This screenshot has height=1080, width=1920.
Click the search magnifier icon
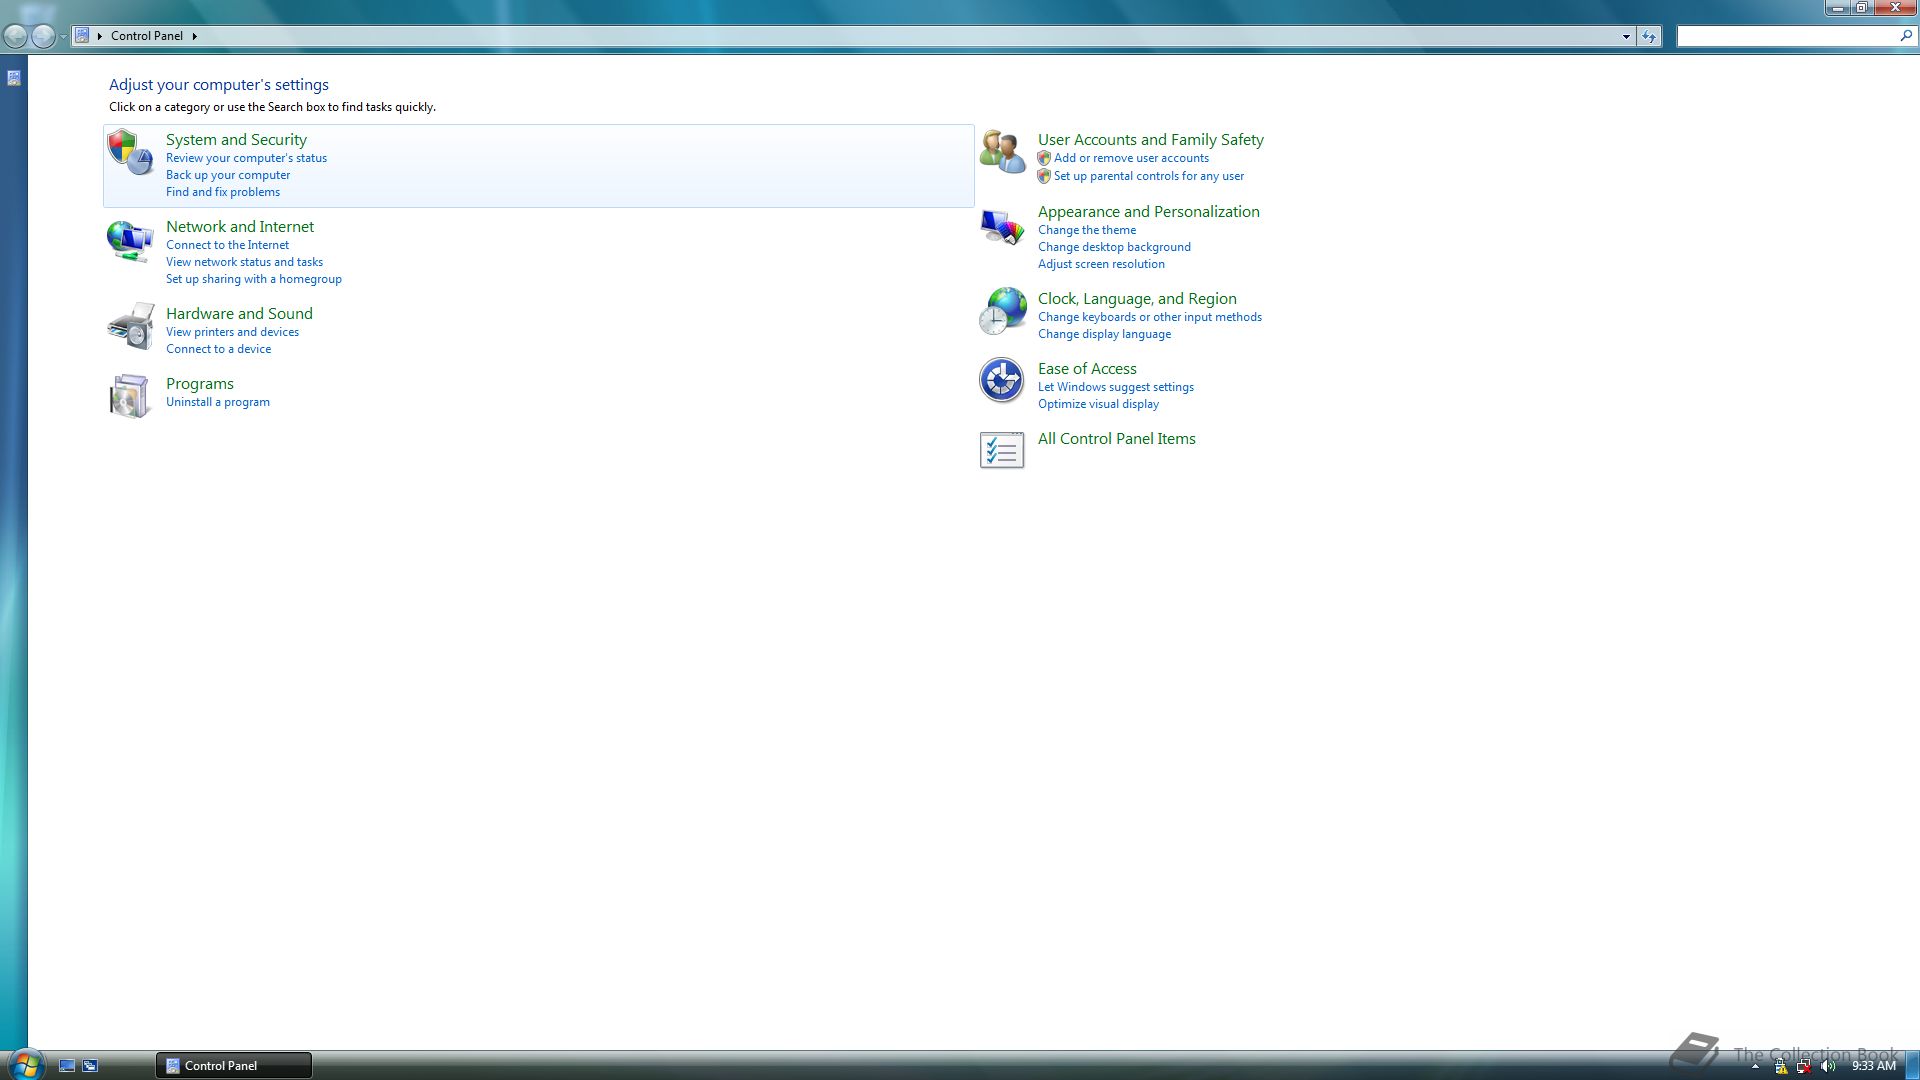1905,36
